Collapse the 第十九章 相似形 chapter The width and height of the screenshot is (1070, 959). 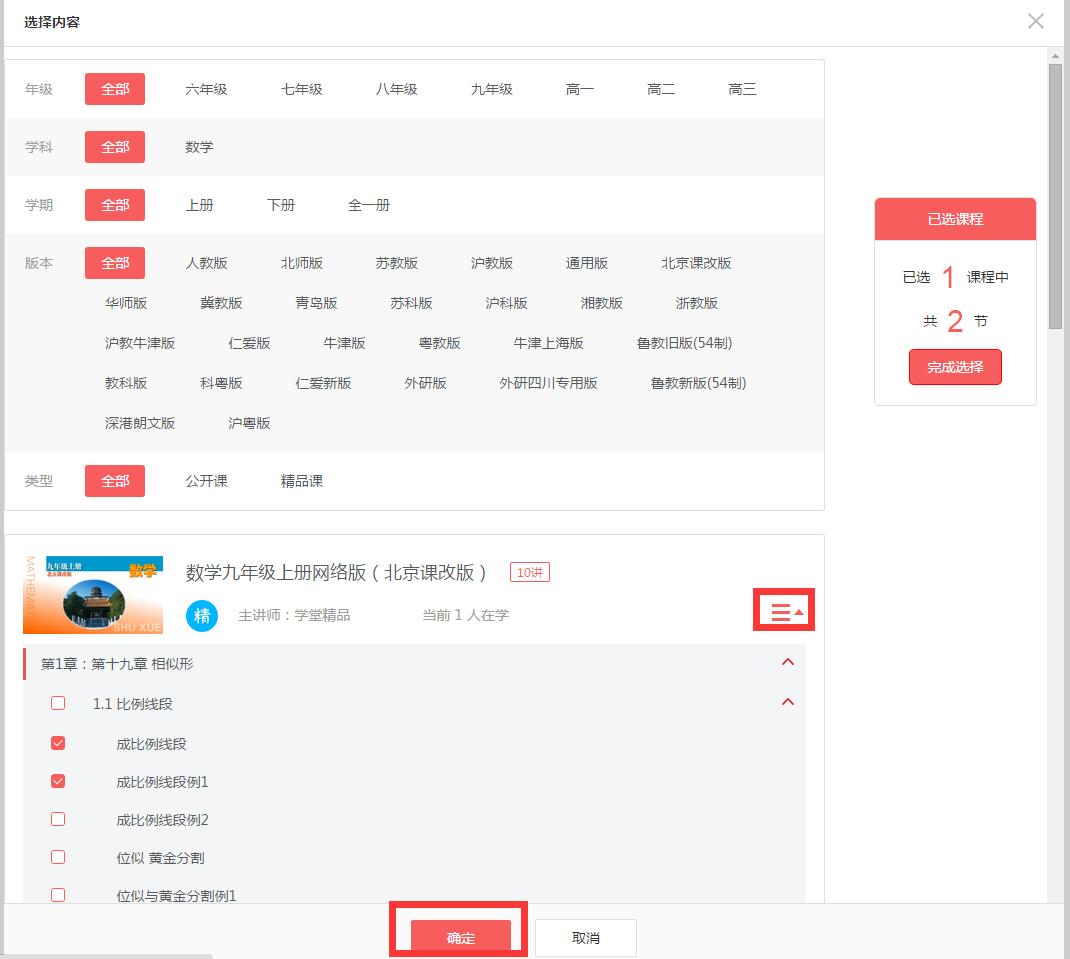pos(788,662)
